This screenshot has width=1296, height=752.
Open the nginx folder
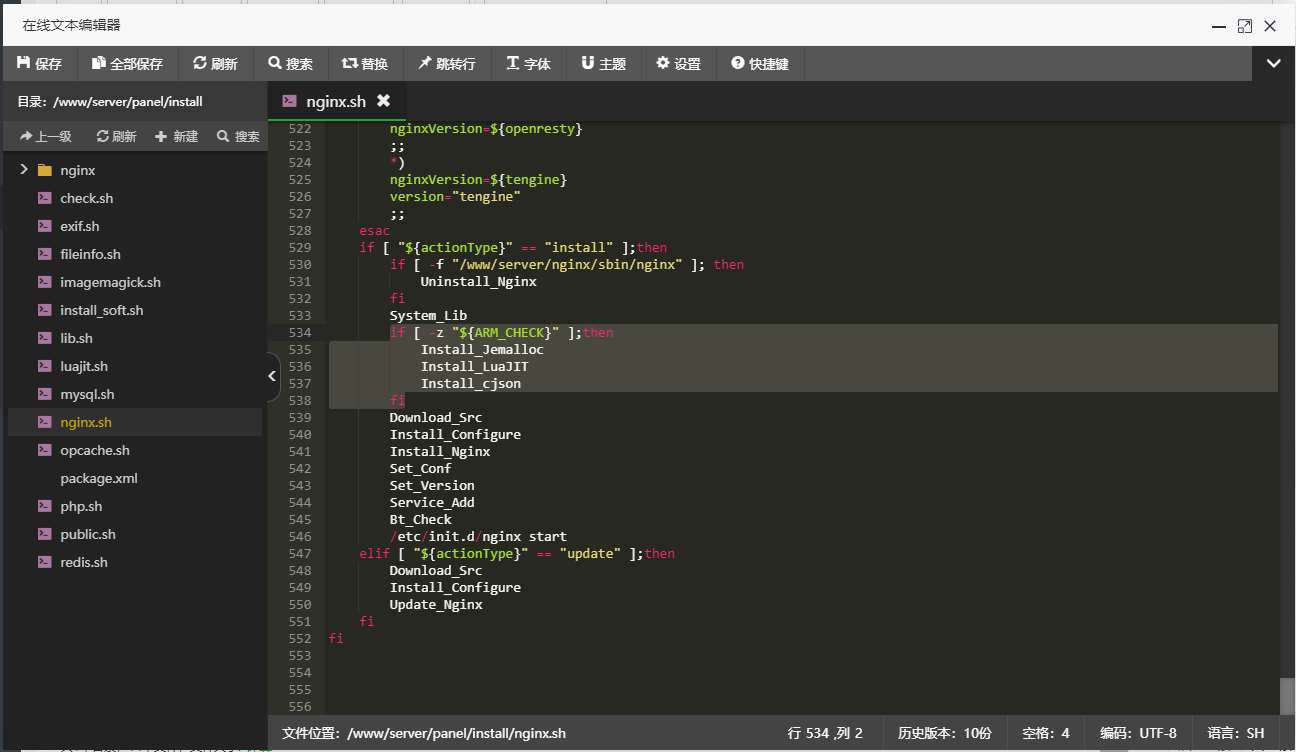pos(78,170)
